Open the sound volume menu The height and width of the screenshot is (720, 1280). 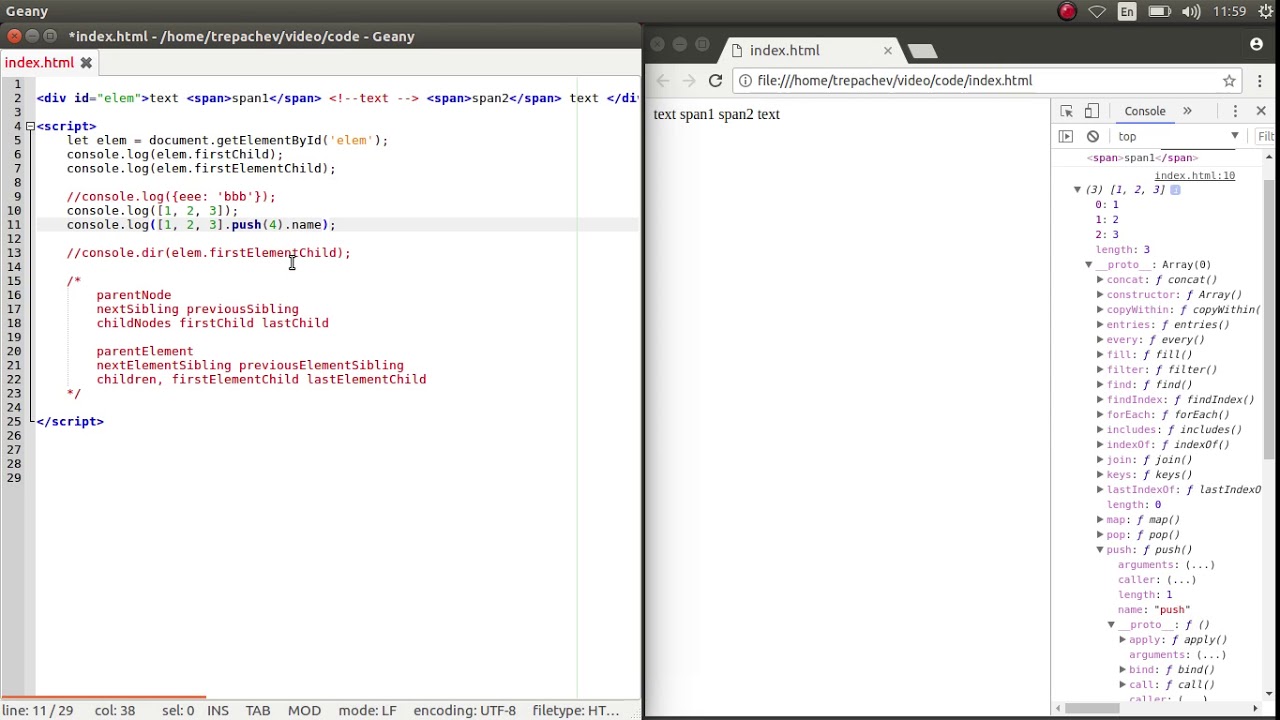pos(1191,12)
